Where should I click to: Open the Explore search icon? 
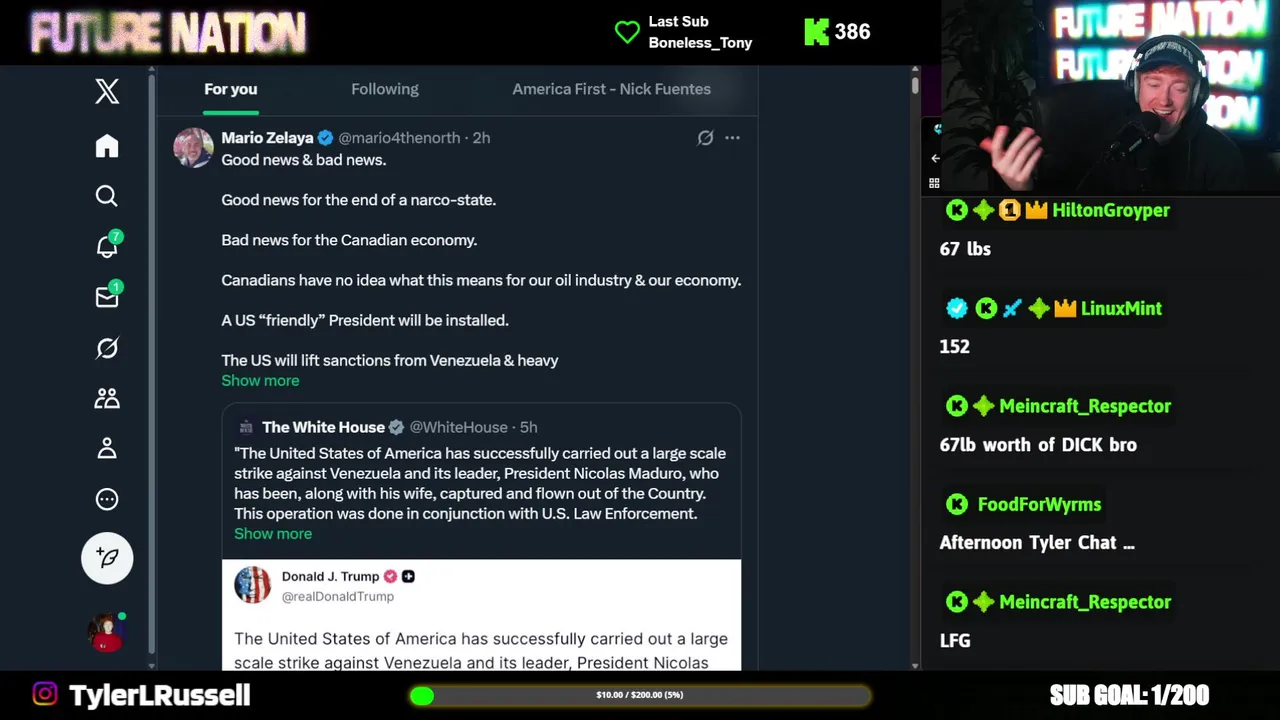tap(107, 196)
